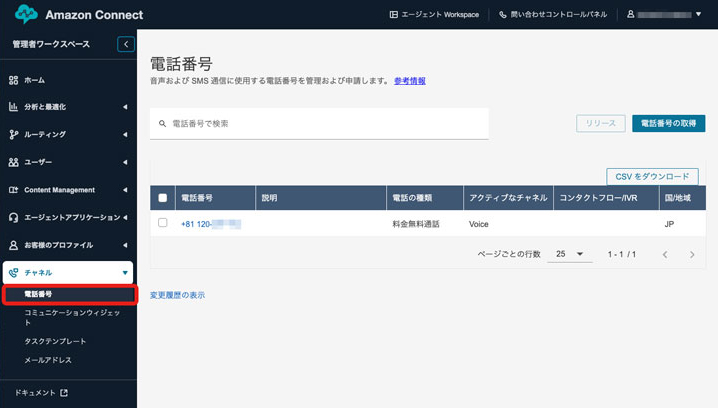Screen dimensions: 718x408
Task: Open the 参考情報 link
Action: click(410, 81)
